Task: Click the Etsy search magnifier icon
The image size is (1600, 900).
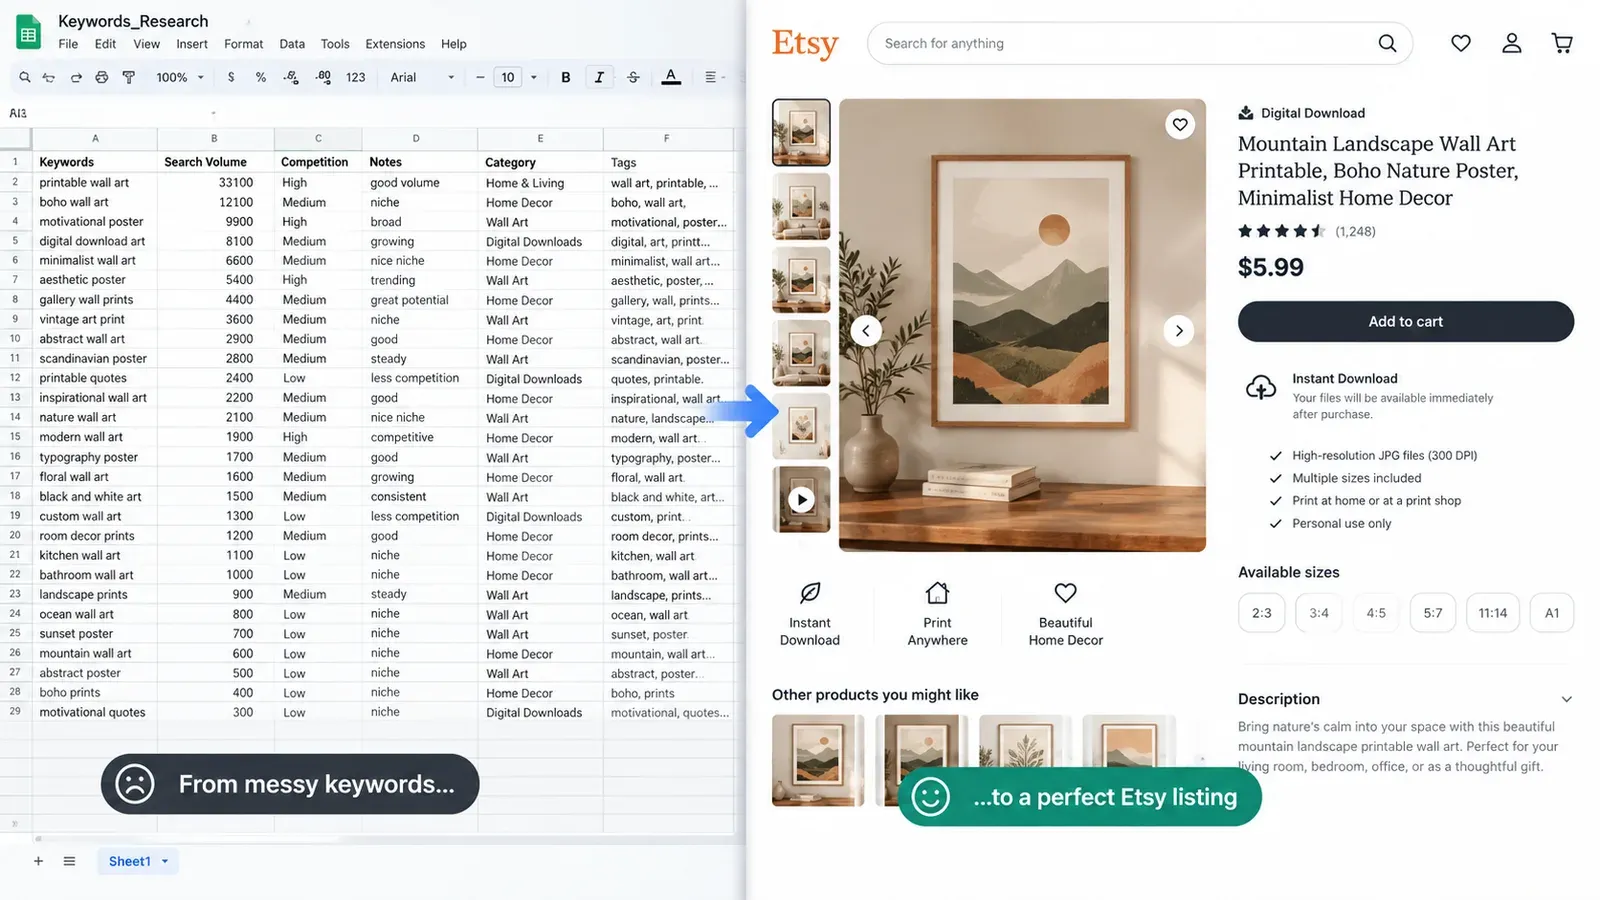Action: (1387, 43)
